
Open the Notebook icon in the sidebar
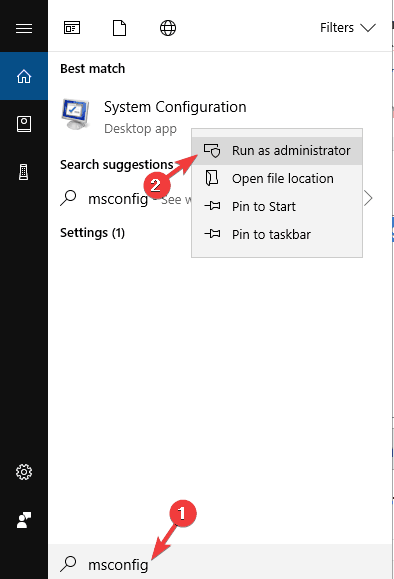pyautogui.click(x=24, y=124)
